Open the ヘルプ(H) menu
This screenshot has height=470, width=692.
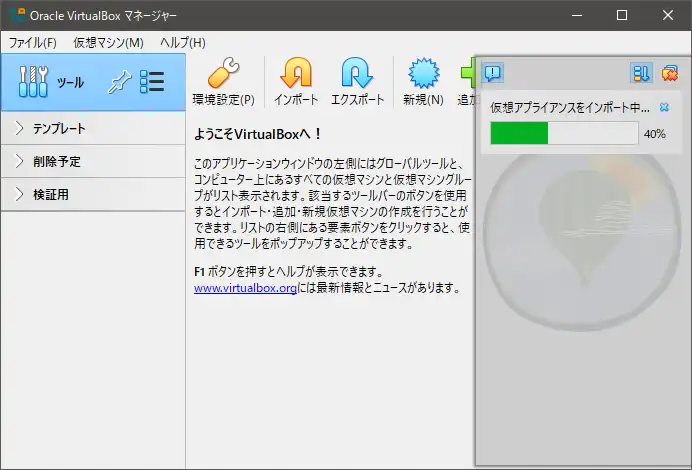pyautogui.click(x=183, y=43)
